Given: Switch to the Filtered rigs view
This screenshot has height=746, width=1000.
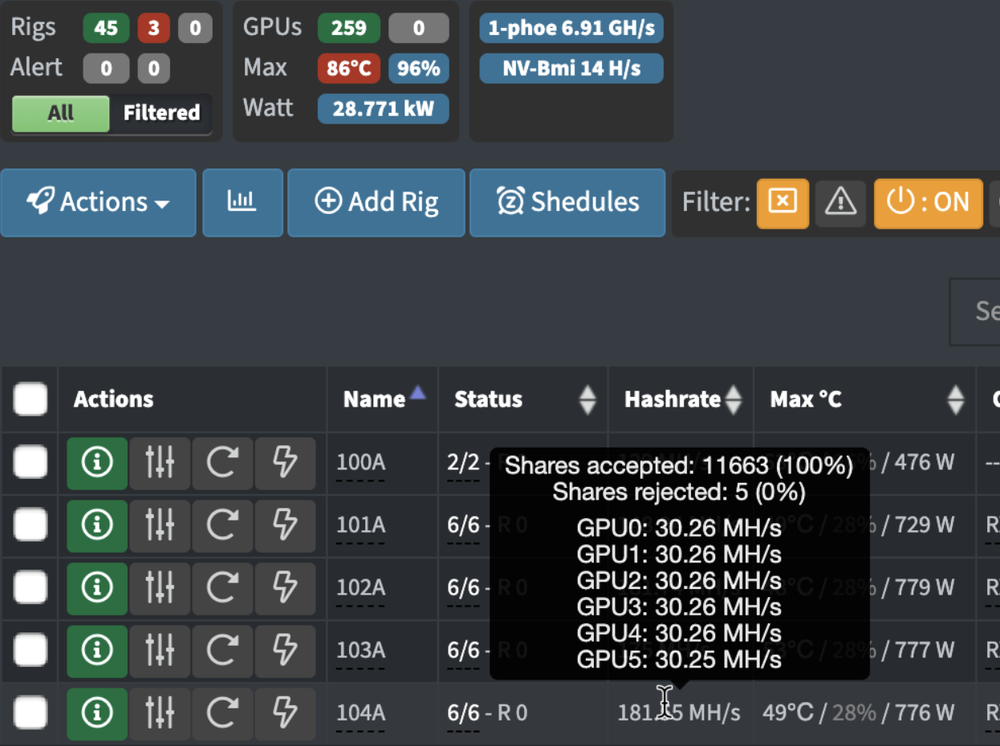Looking at the screenshot, I should pyautogui.click(x=161, y=113).
